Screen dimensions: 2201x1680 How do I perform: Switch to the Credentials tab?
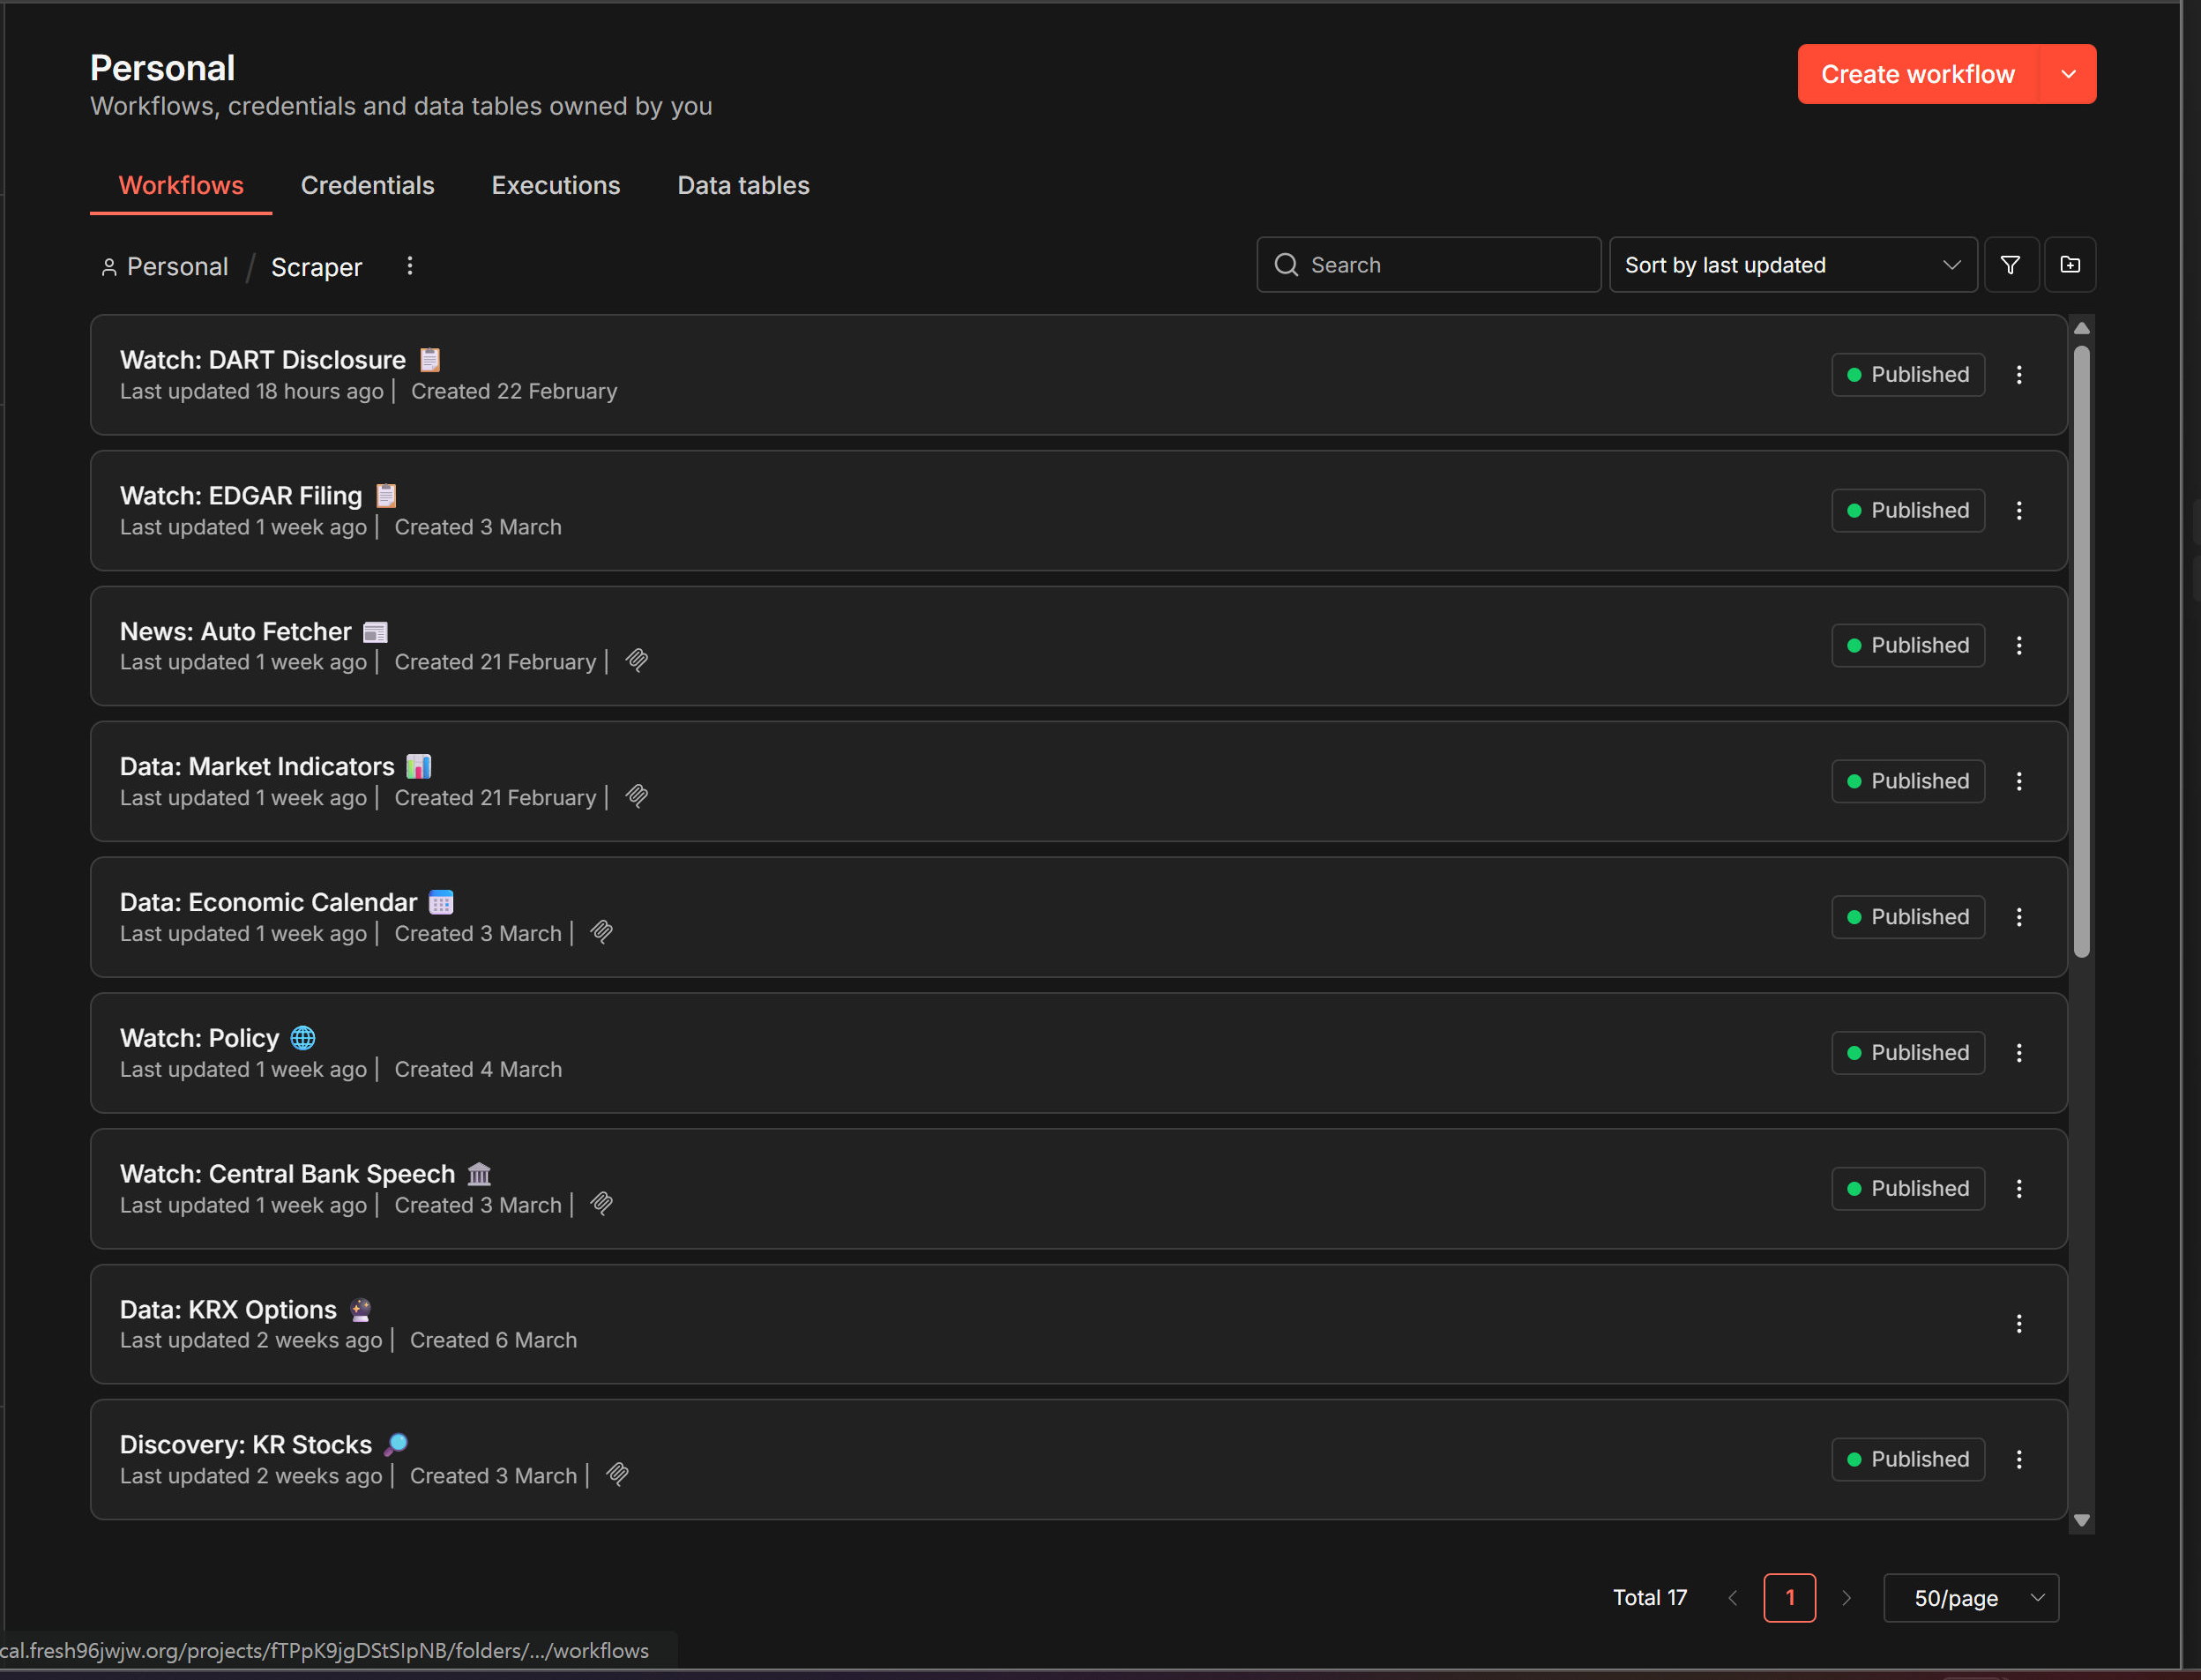coord(367,186)
